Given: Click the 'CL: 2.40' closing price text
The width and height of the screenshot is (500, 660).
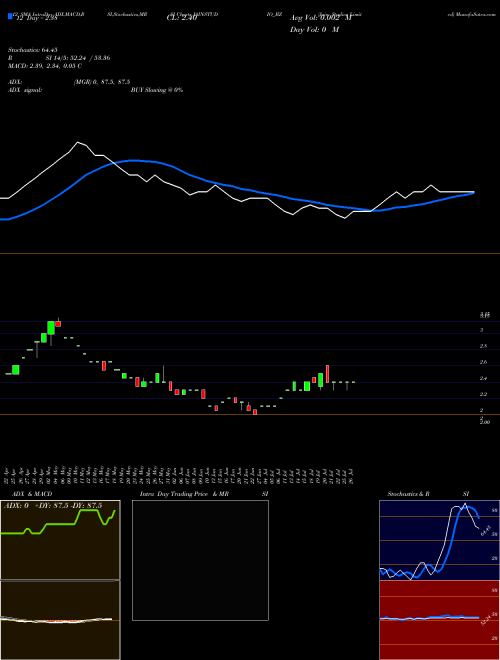Looking at the screenshot, I should [182, 19].
